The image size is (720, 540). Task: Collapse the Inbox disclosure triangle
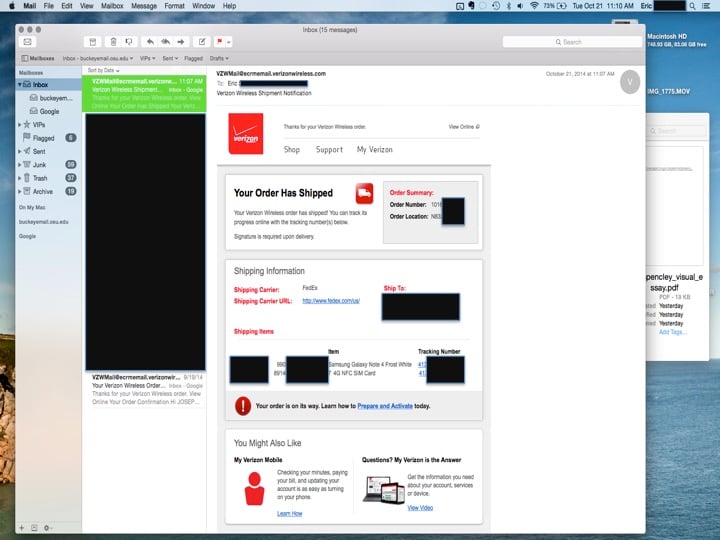point(20,84)
